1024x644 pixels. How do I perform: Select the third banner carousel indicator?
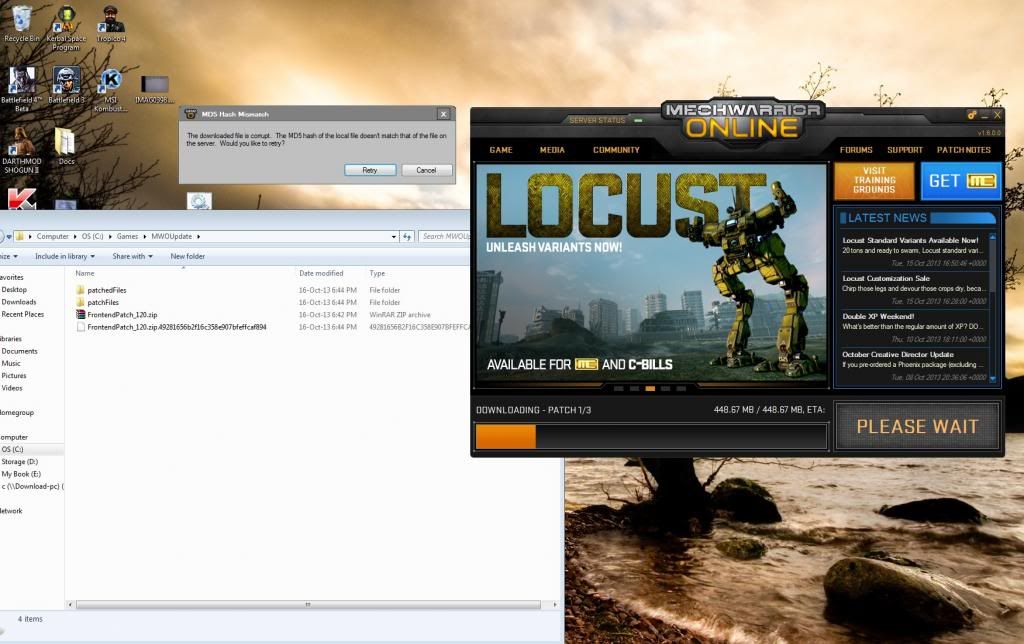(650, 388)
